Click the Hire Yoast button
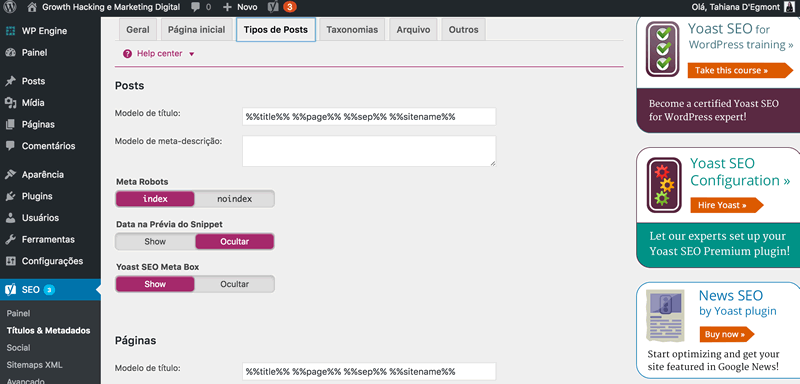 point(727,205)
